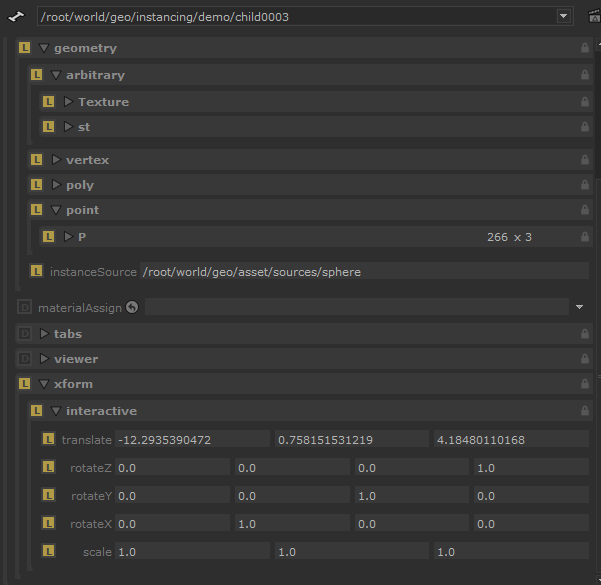Image resolution: width=601 pixels, height=585 pixels.
Task: Click the lock icon on interactive row
Action: click(585, 411)
